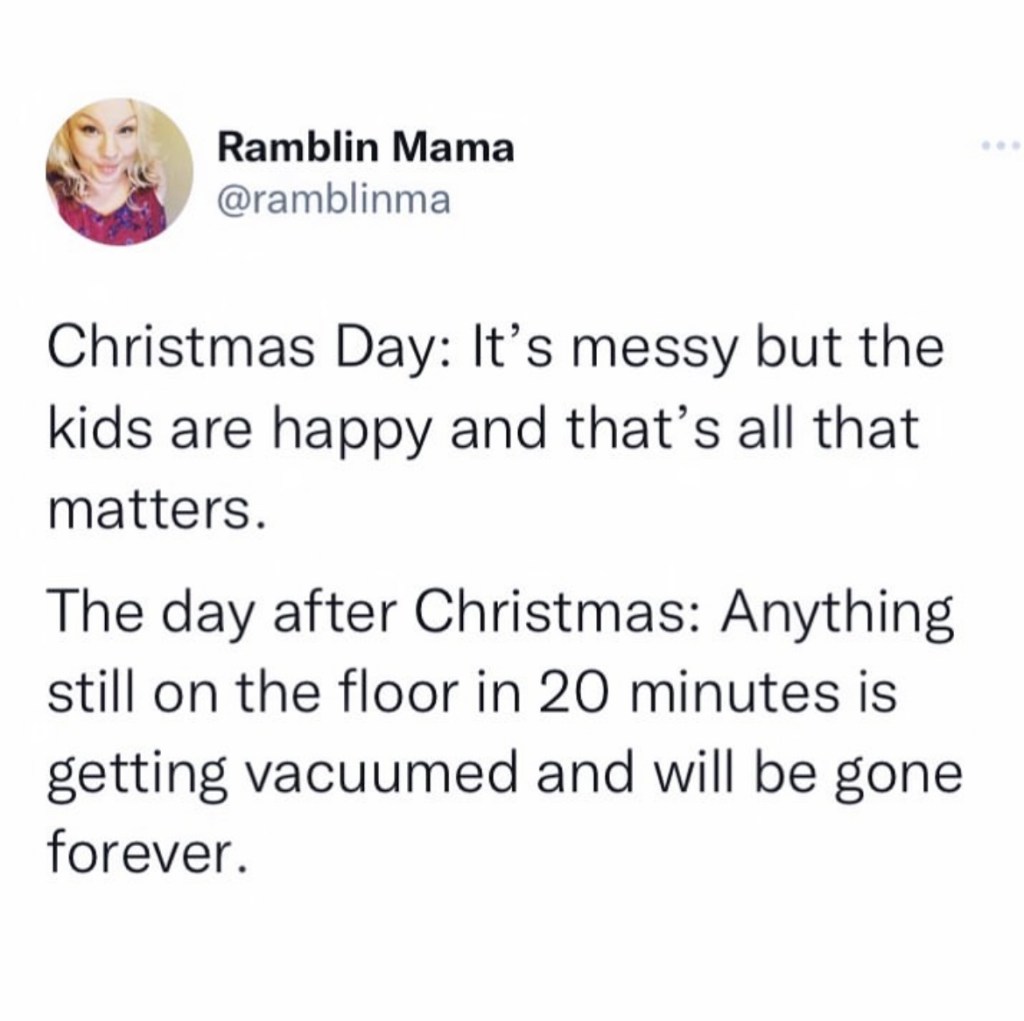1024x1021 pixels.
Task: Click the line "still on the floor in 20 minutes is"
Action: (x=471, y=690)
